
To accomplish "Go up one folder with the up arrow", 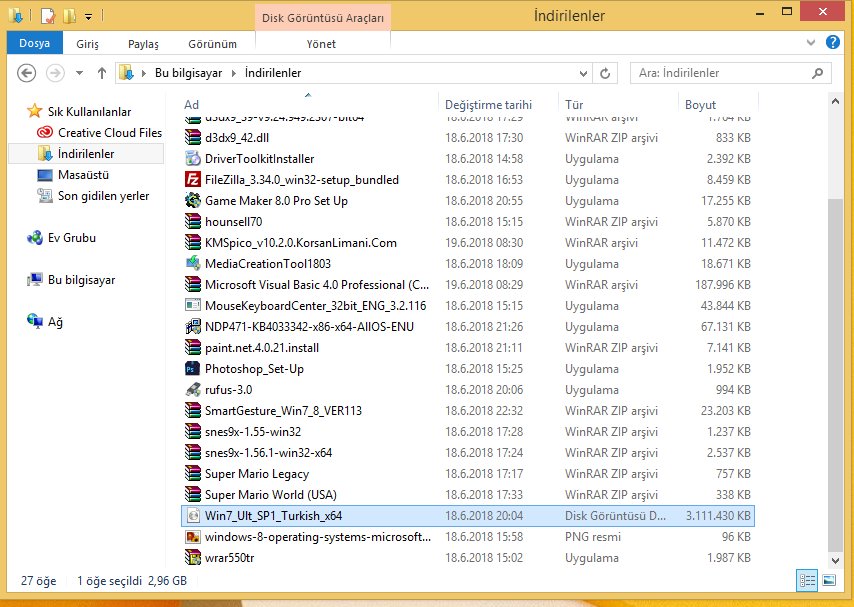I will tap(102, 73).
